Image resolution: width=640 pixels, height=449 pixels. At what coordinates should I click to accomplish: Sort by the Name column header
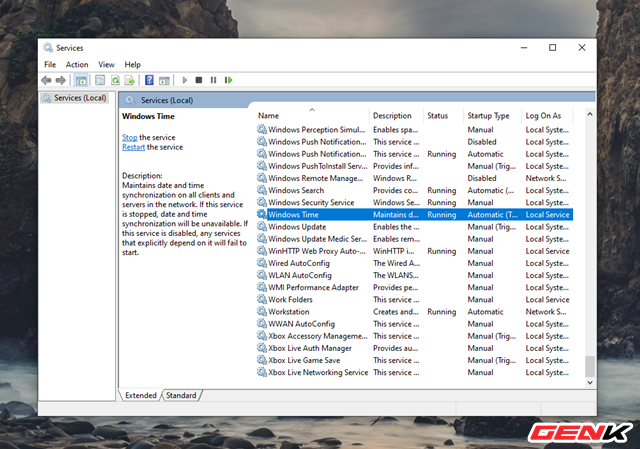pyautogui.click(x=312, y=116)
